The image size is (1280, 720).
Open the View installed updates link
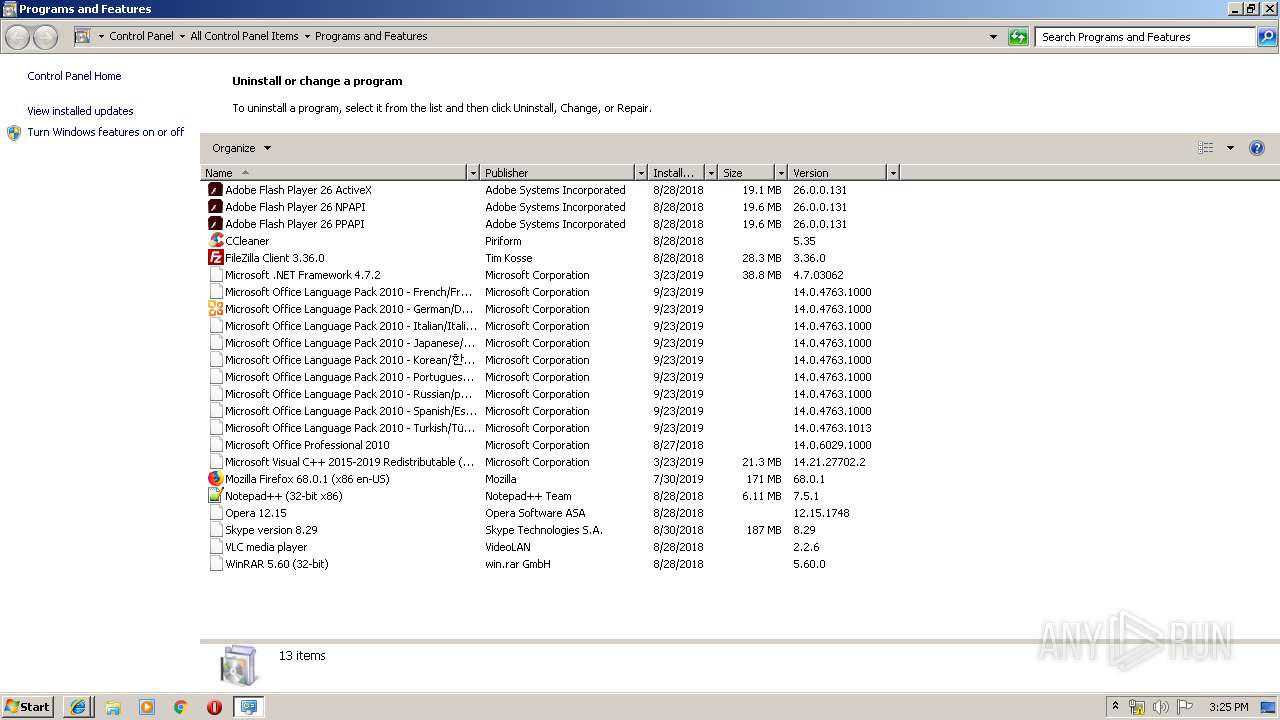point(80,111)
